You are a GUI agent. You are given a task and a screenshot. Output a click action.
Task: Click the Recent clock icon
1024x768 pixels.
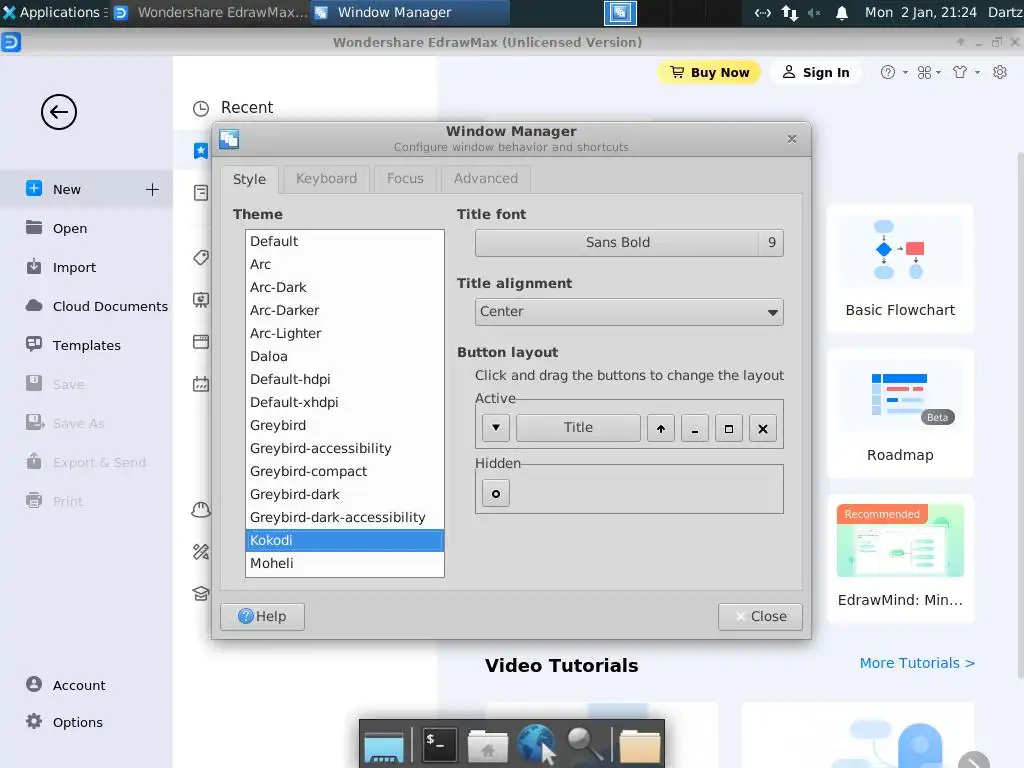(201, 108)
